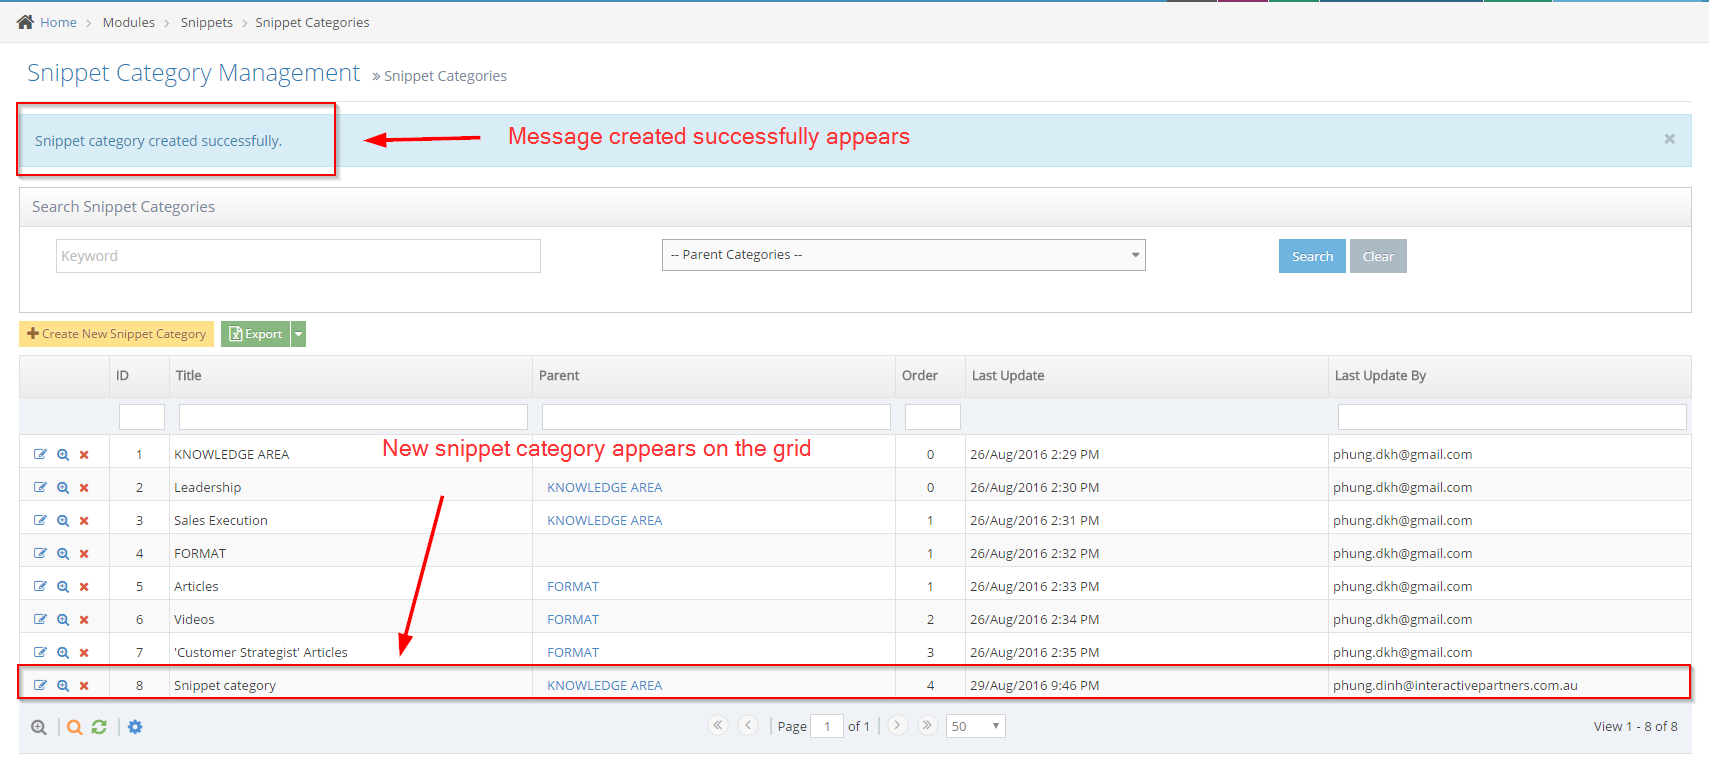Click the Search button
The image size is (1709, 778).
[x=1311, y=256]
